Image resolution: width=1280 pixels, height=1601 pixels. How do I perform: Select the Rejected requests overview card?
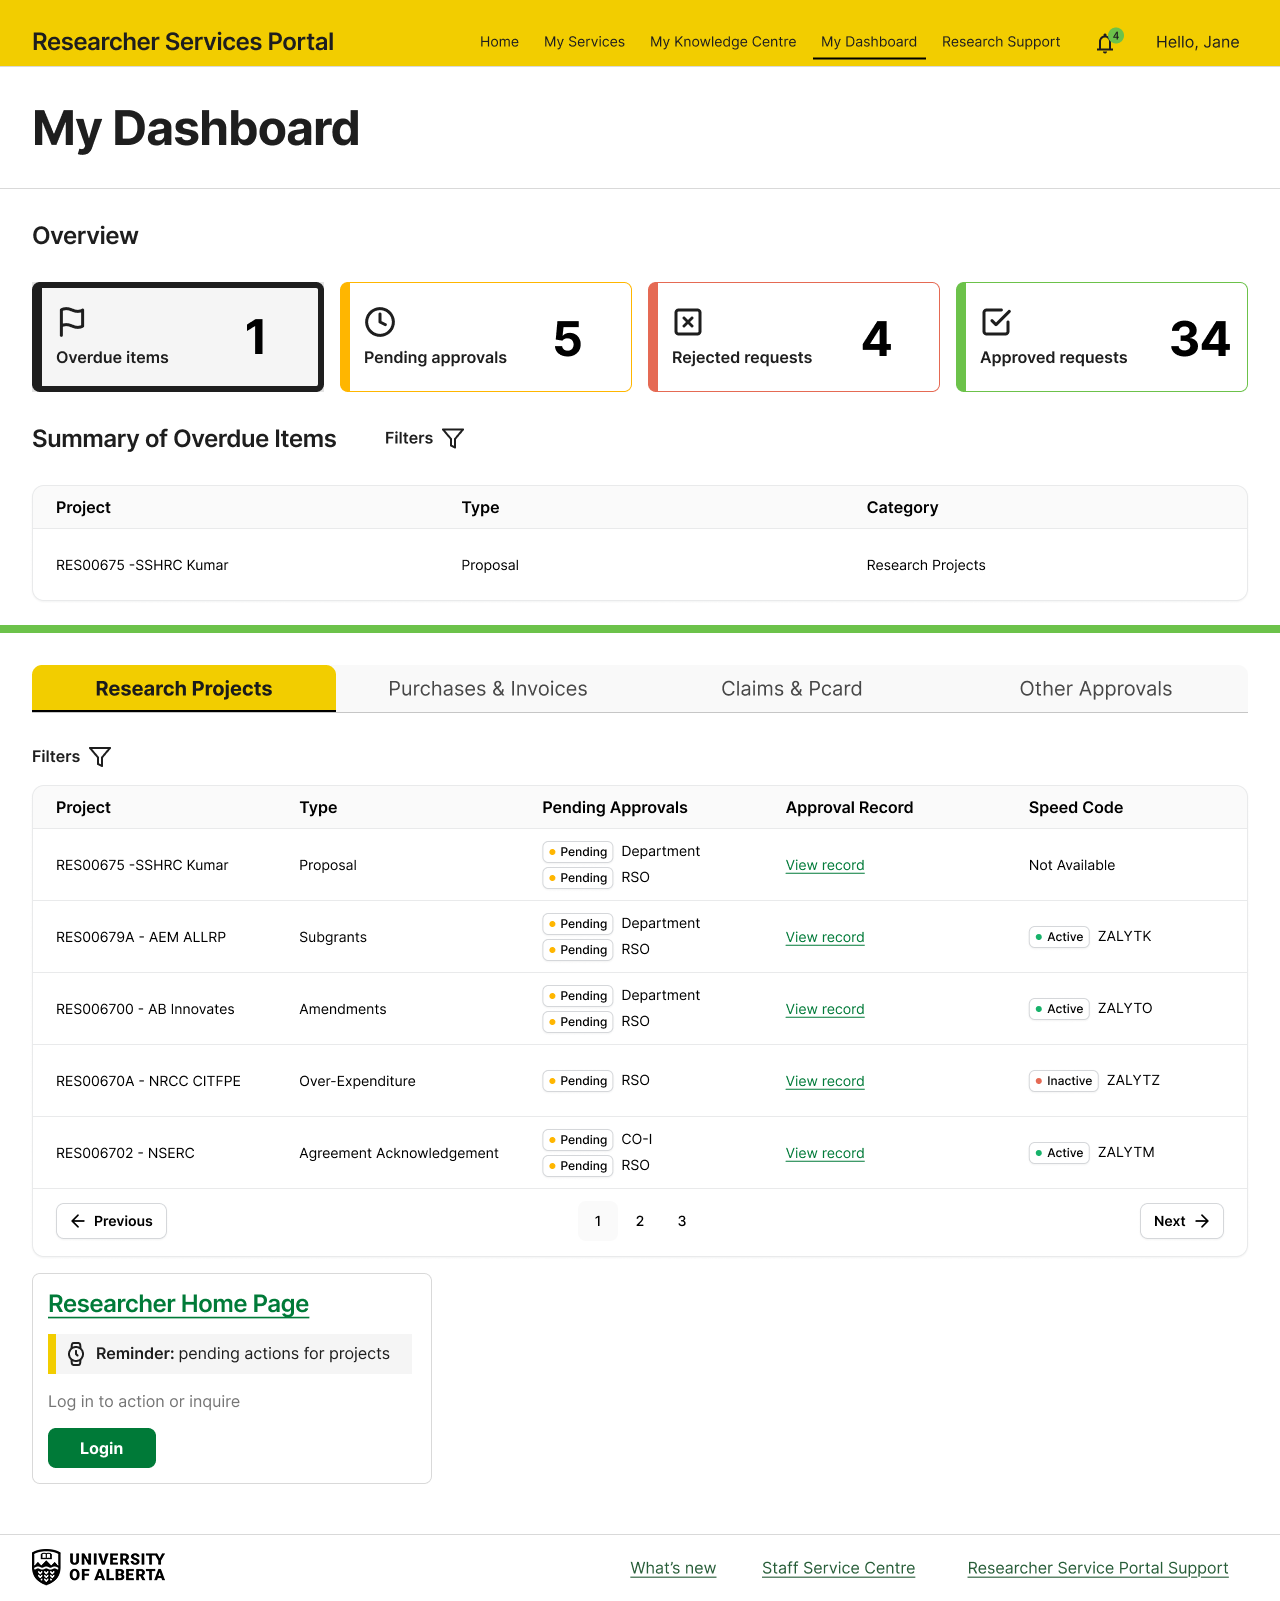point(794,337)
